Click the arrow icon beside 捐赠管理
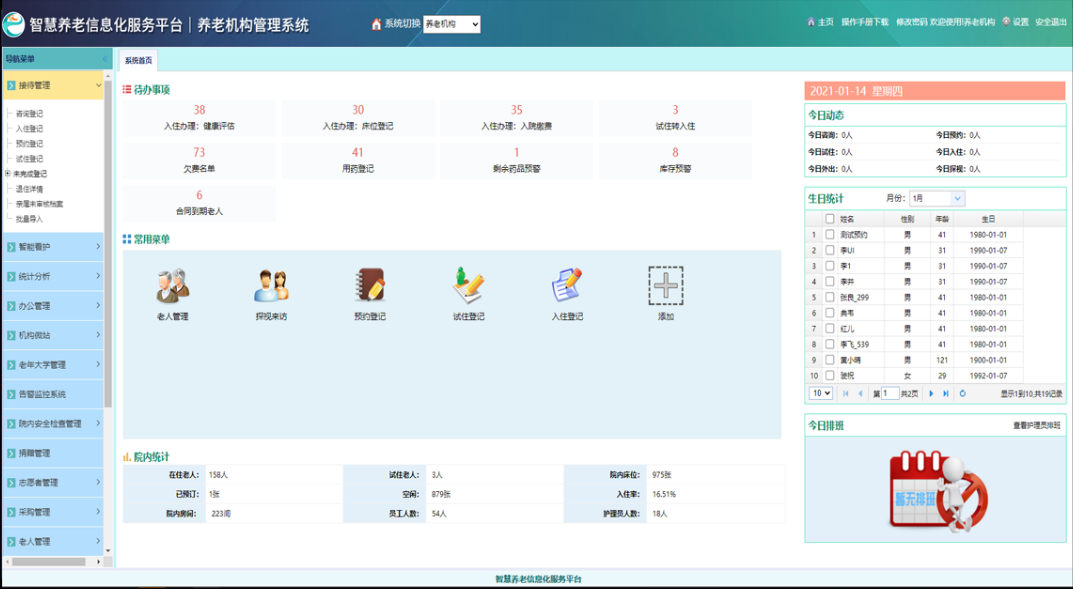Image resolution: width=1073 pixels, height=589 pixels. (11, 454)
